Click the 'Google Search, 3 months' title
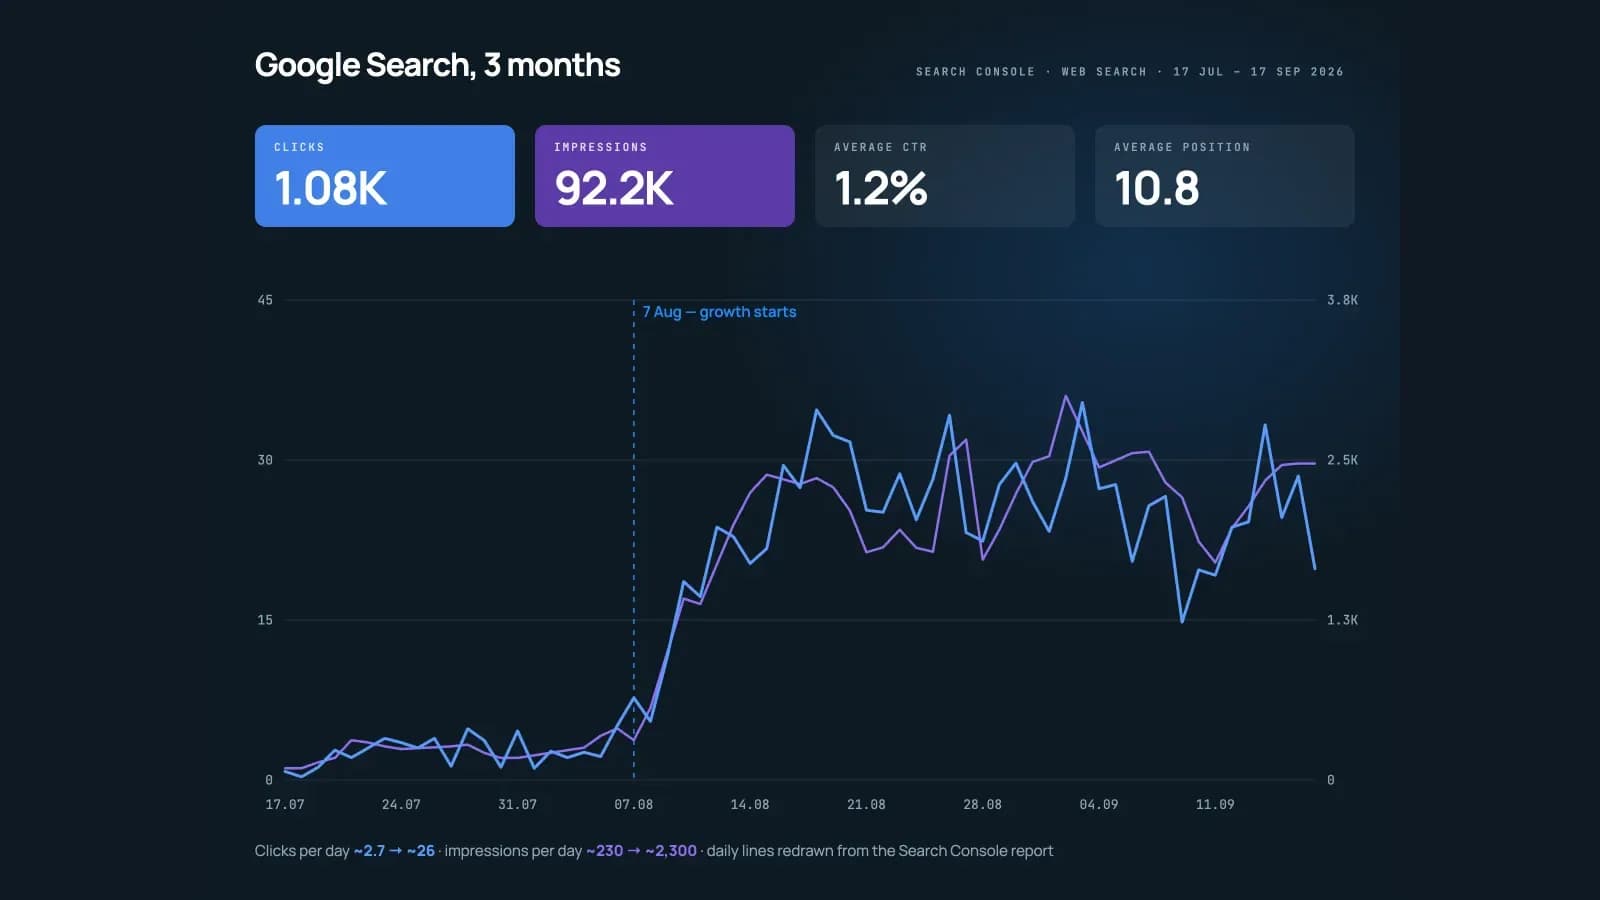 pyautogui.click(x=437, y=65)
